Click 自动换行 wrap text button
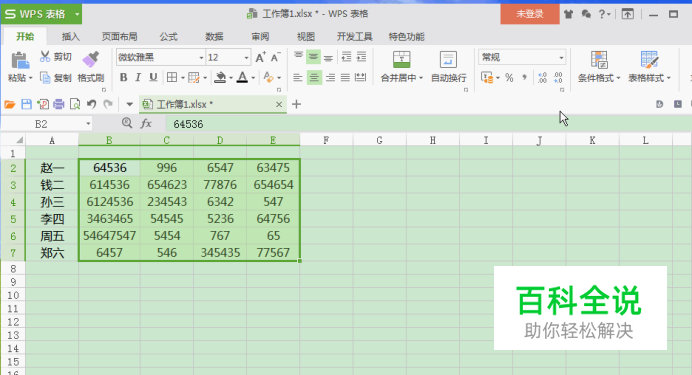Screen dimensions: 692x375 coord(448,66)
